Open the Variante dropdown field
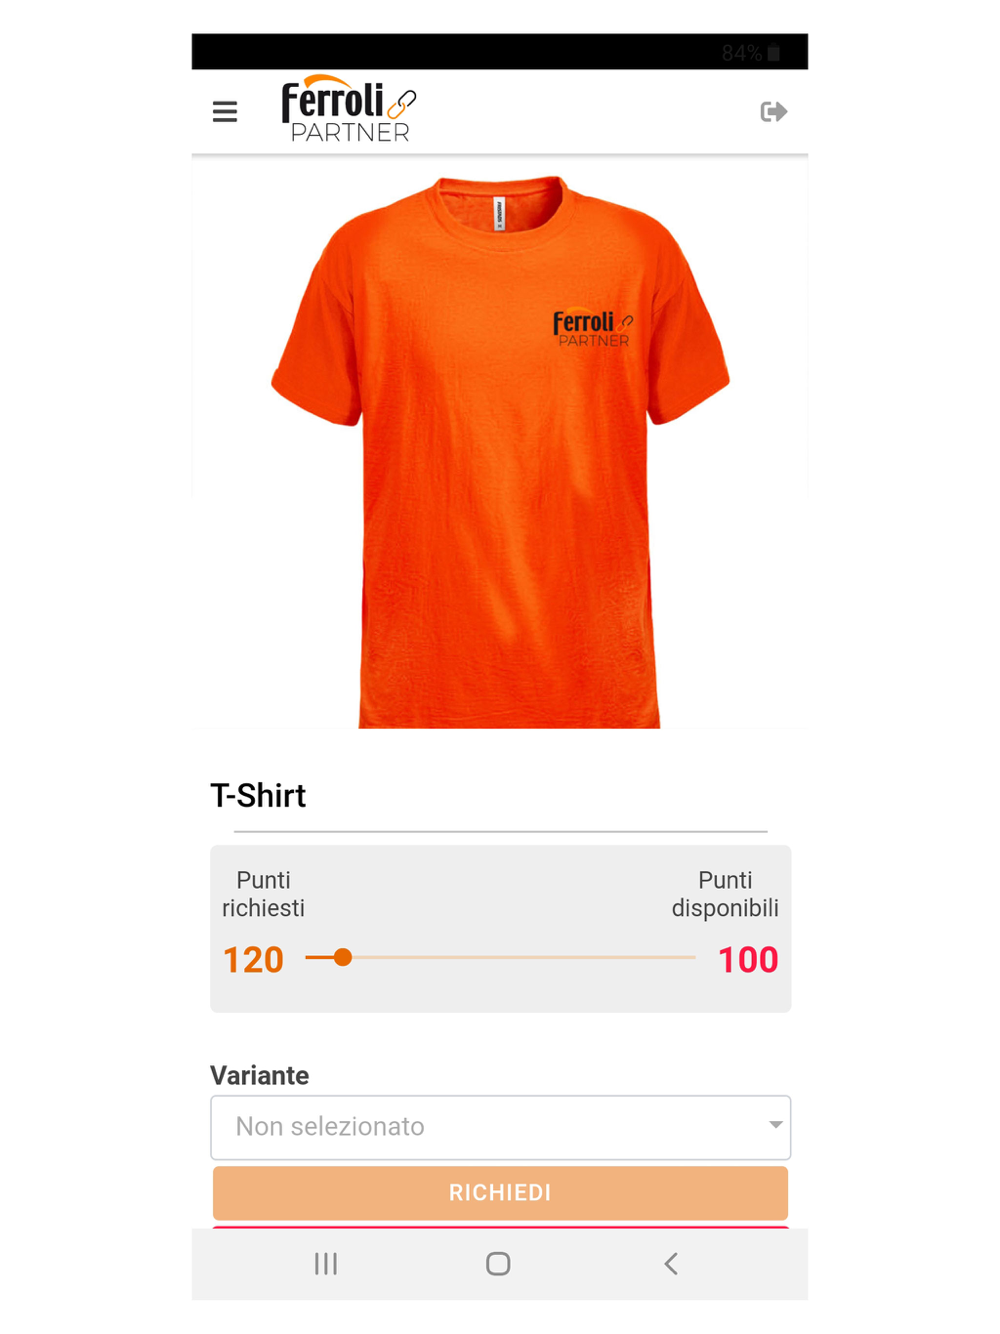 501,1127
